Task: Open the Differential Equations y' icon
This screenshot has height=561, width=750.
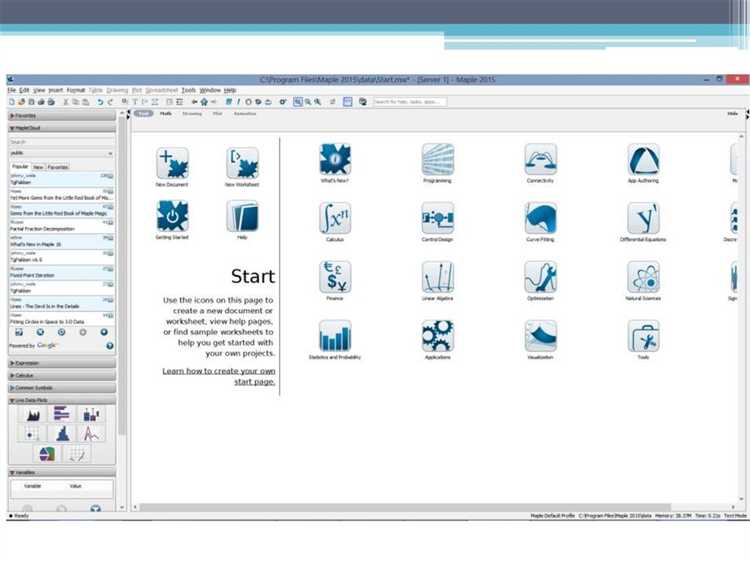Action: tap(643, 218)
